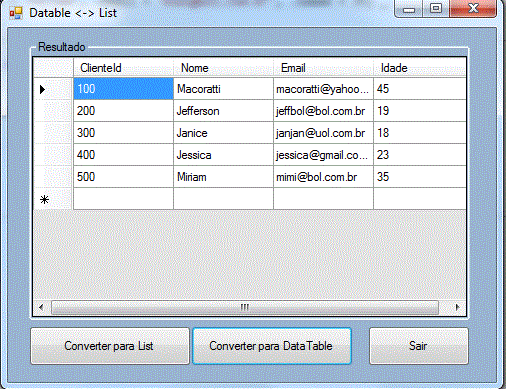Viewport: 506px width, 389px height.
Task: Close the Datable <-> List window
Action: click(473, 9)
